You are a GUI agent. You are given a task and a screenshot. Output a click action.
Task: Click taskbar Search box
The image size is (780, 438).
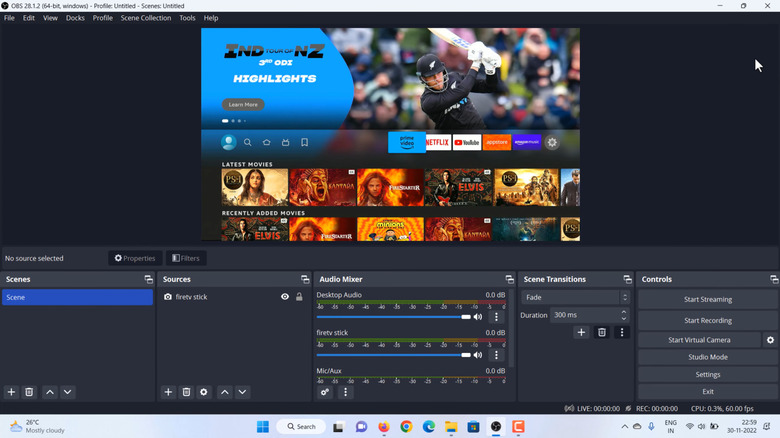[x=301, y=427]
